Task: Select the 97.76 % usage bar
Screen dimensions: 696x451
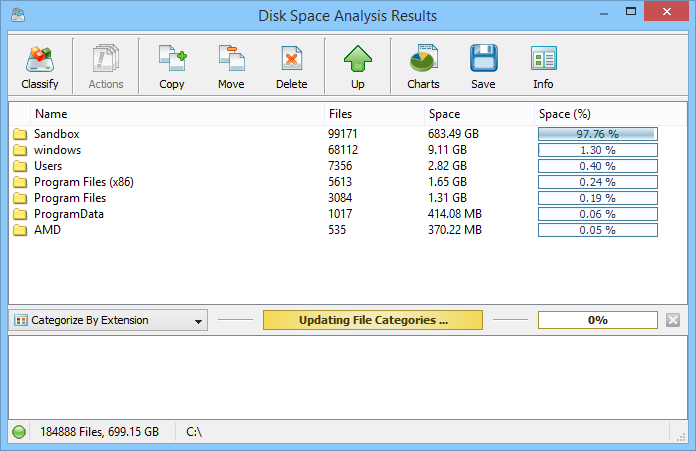Action: pyautogui.click(x=598, y=134)
